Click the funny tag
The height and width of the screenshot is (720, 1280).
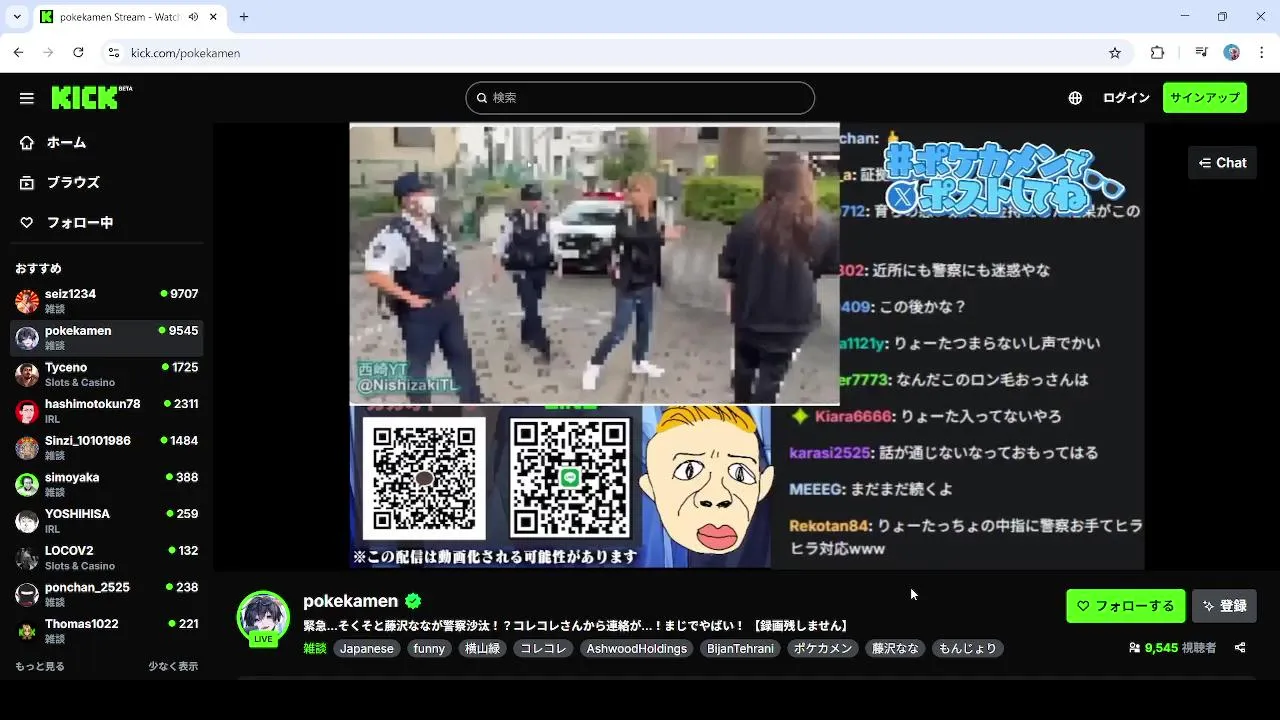tap(429, 649)
